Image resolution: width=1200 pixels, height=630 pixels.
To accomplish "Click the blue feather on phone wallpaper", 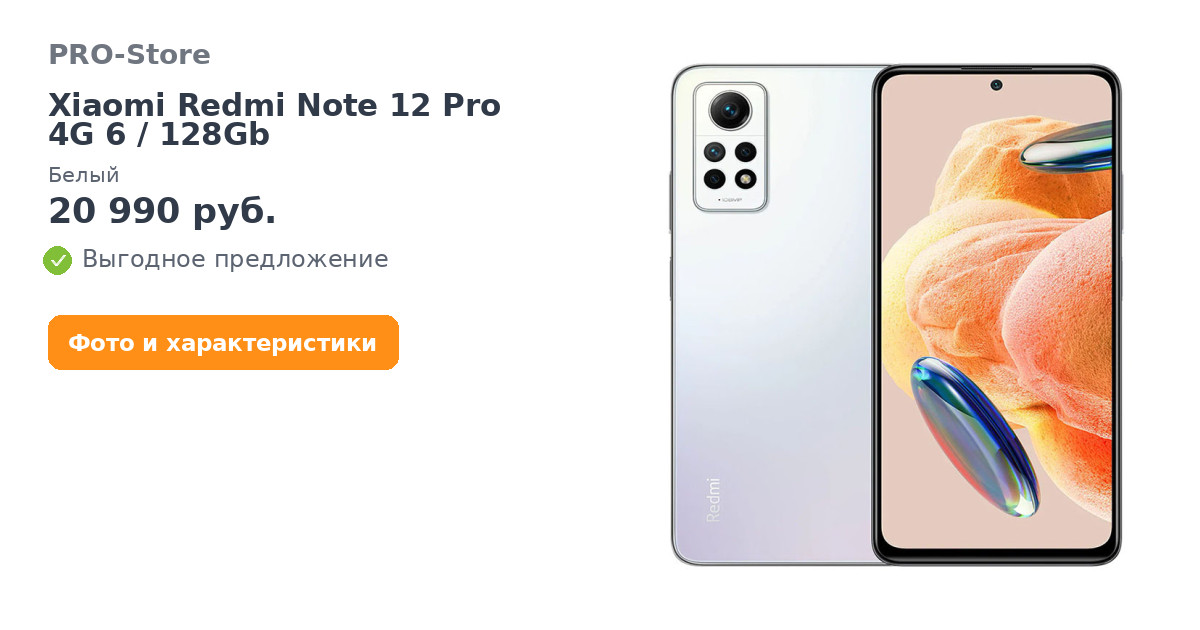I will 972,434.
